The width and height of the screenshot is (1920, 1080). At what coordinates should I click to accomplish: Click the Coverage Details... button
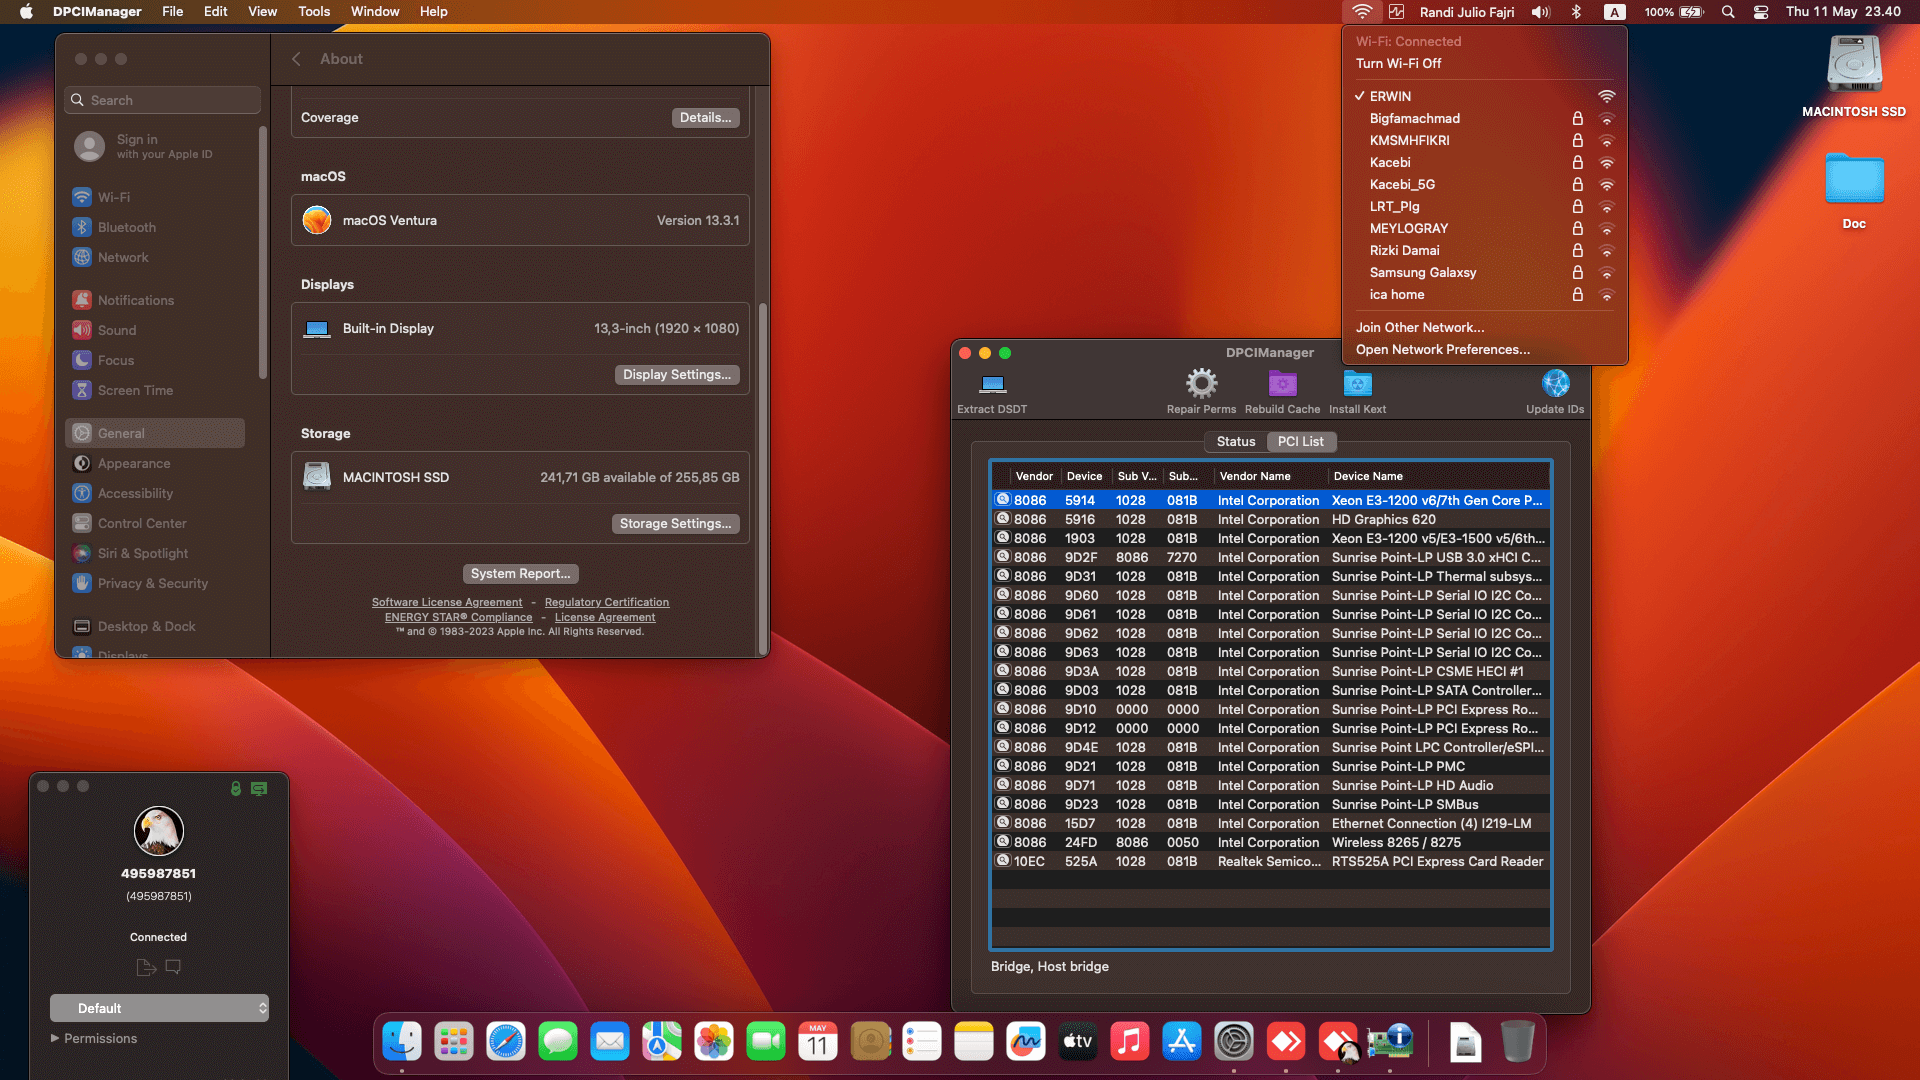click(x=705, y=117)
